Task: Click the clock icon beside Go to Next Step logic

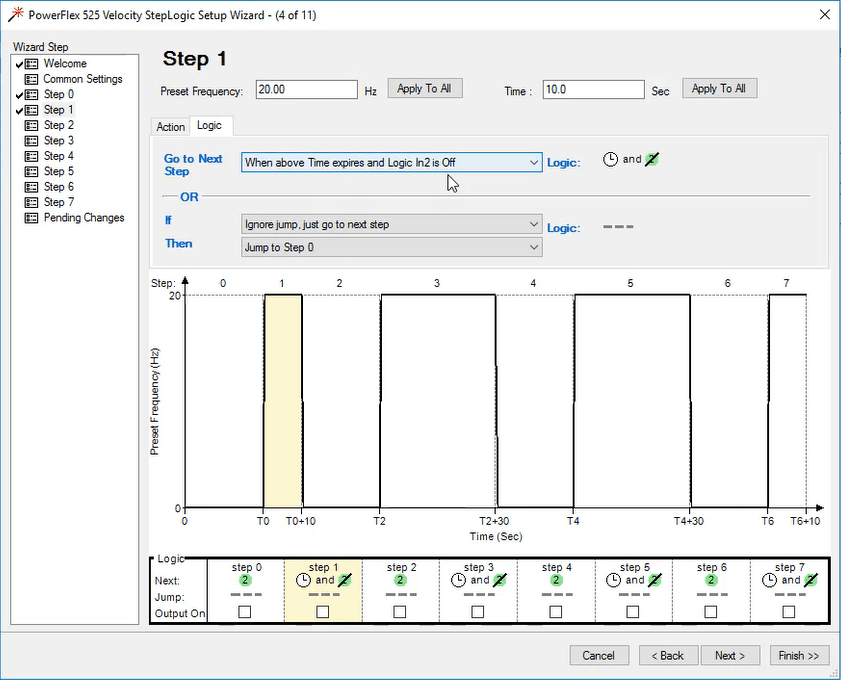Action: 610,159
